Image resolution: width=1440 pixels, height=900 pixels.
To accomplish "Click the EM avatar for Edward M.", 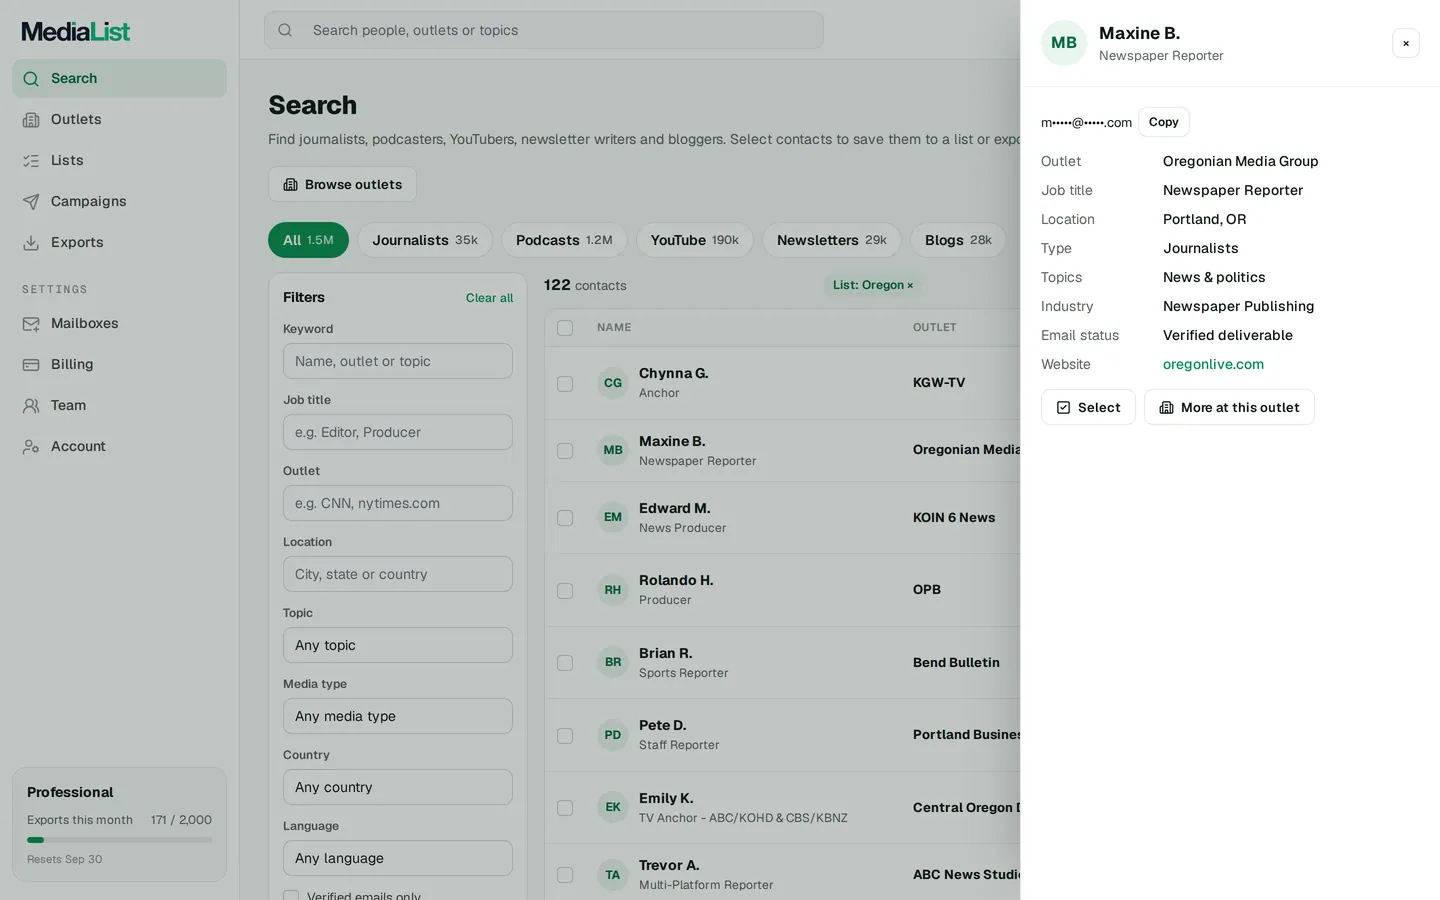I will click(613, 517).
